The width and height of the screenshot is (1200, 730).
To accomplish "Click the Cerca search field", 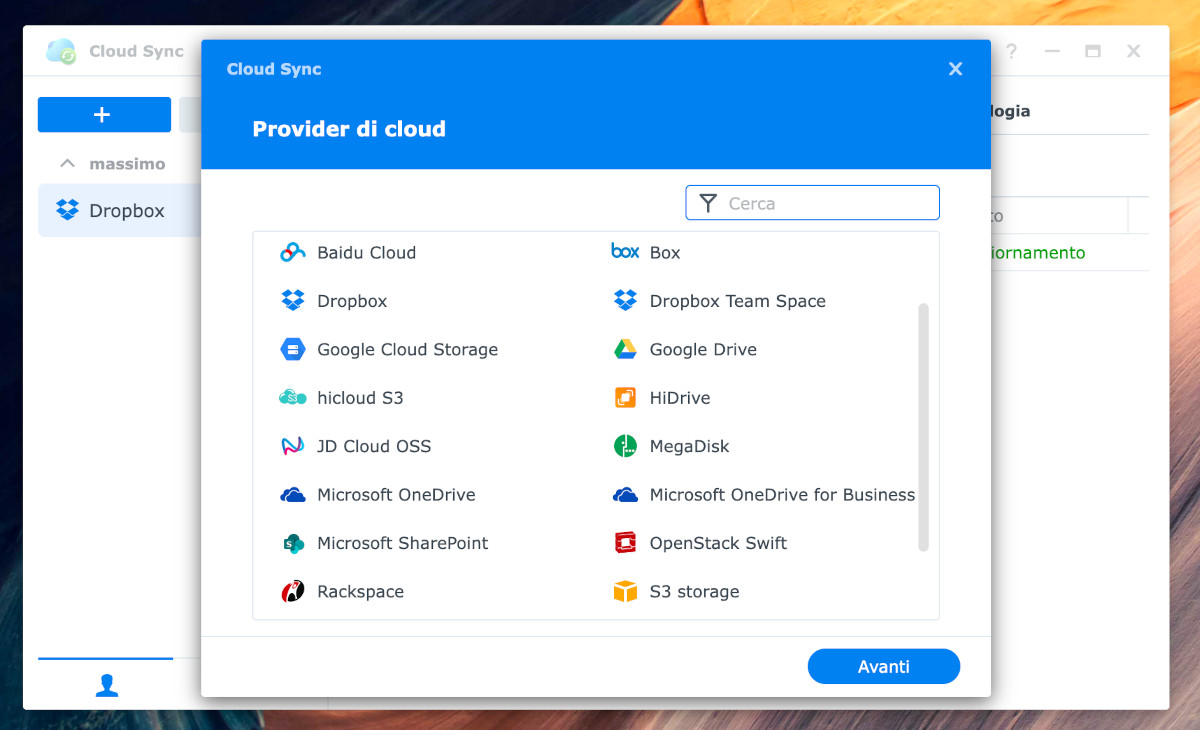I will tap(812, 203).
